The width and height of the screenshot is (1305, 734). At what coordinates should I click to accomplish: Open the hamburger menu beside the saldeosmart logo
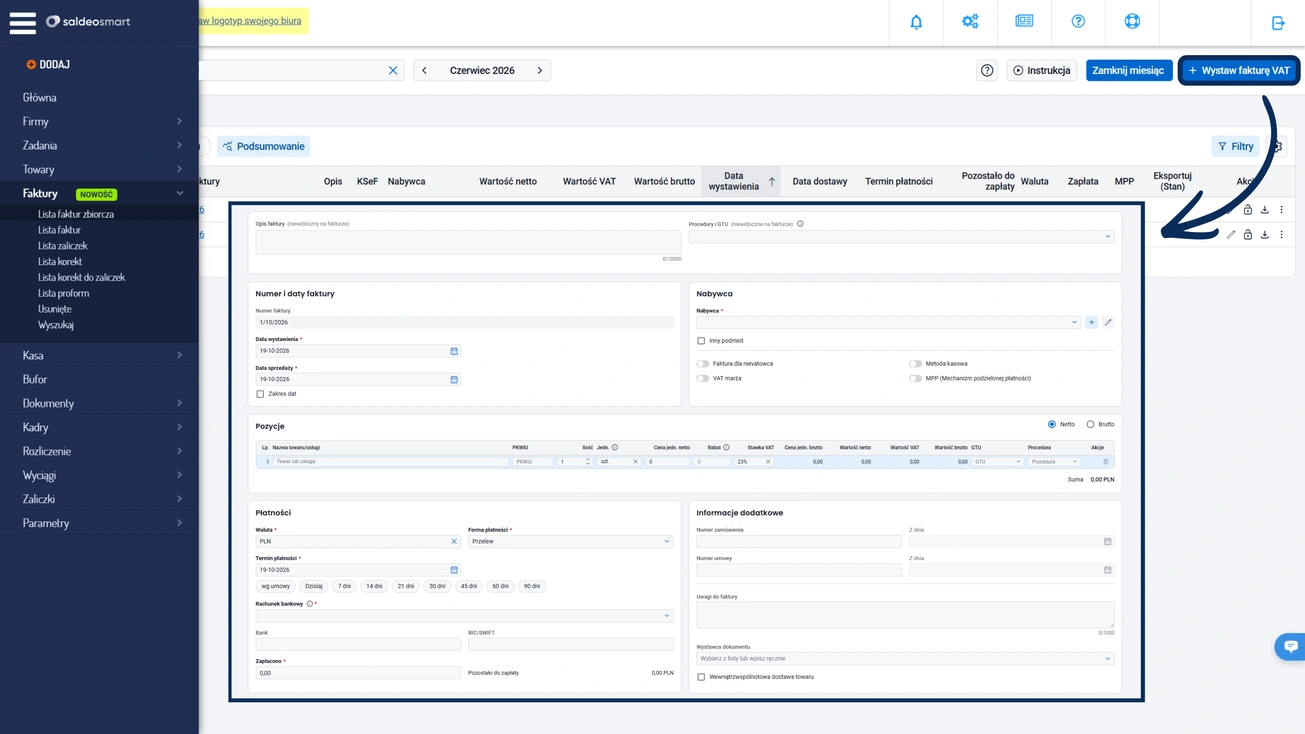point(22,22)
